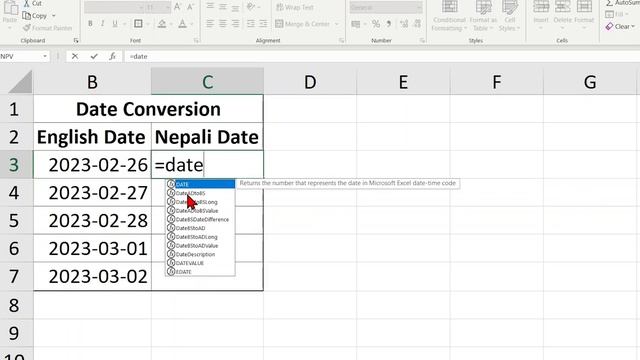This screenshot has width=640, height=360.
Task: Toggle Wrap Text
Action: point(295,7)
